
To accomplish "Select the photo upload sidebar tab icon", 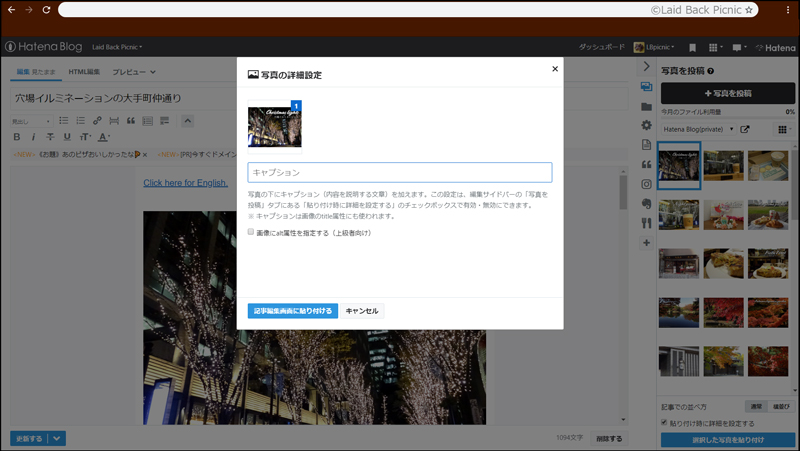I will tap(646, 87).
